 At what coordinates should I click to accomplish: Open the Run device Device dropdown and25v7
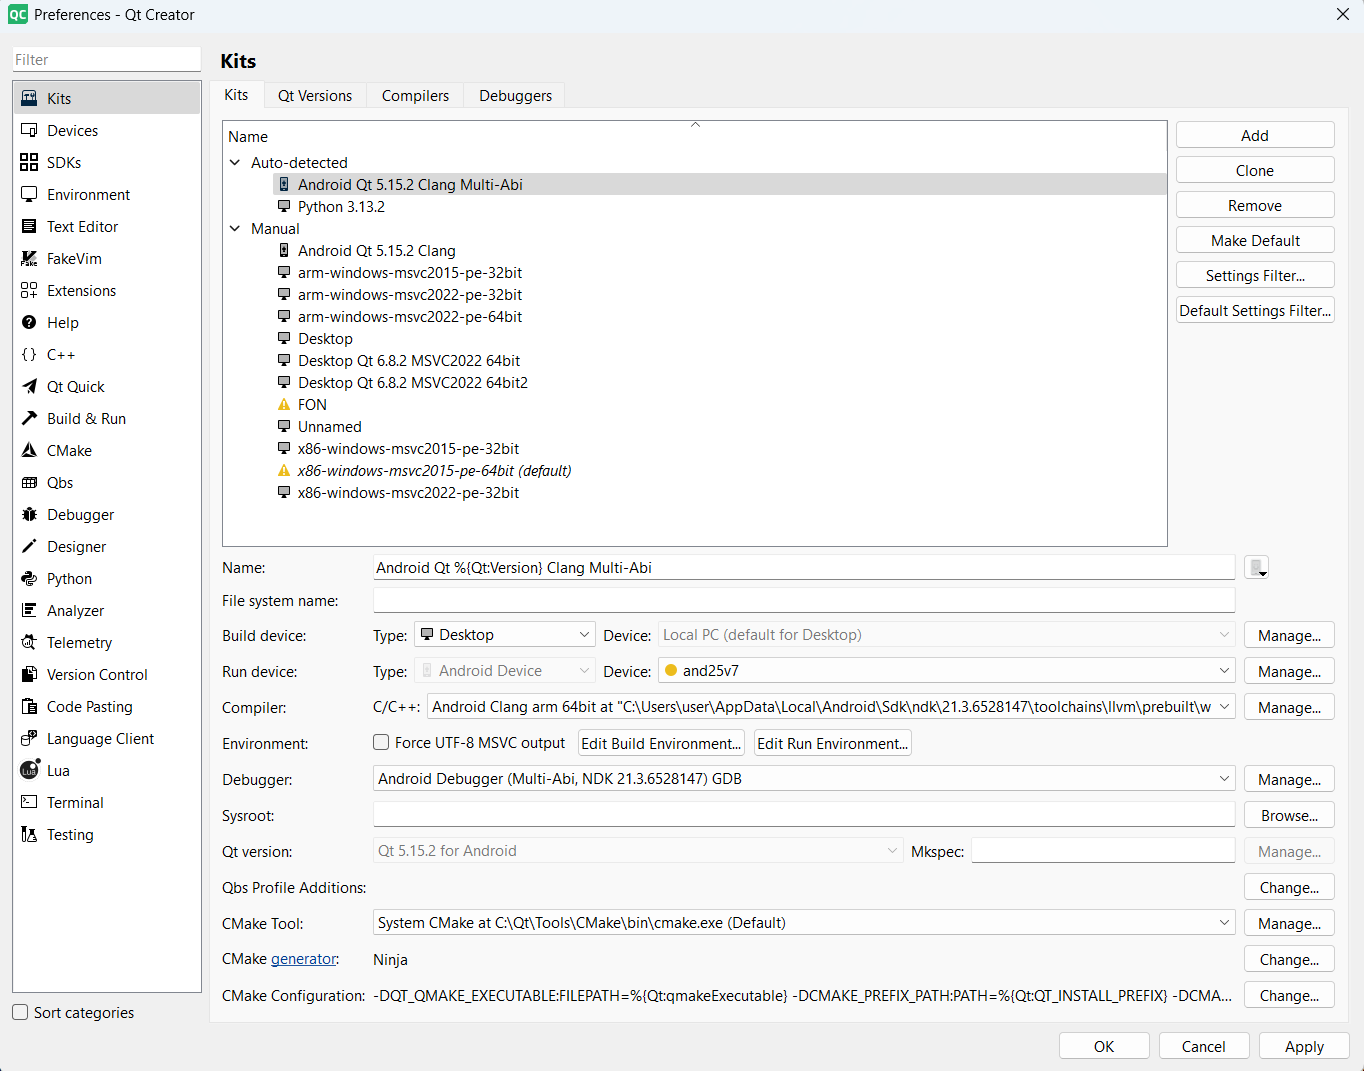(x=946, y=671)
